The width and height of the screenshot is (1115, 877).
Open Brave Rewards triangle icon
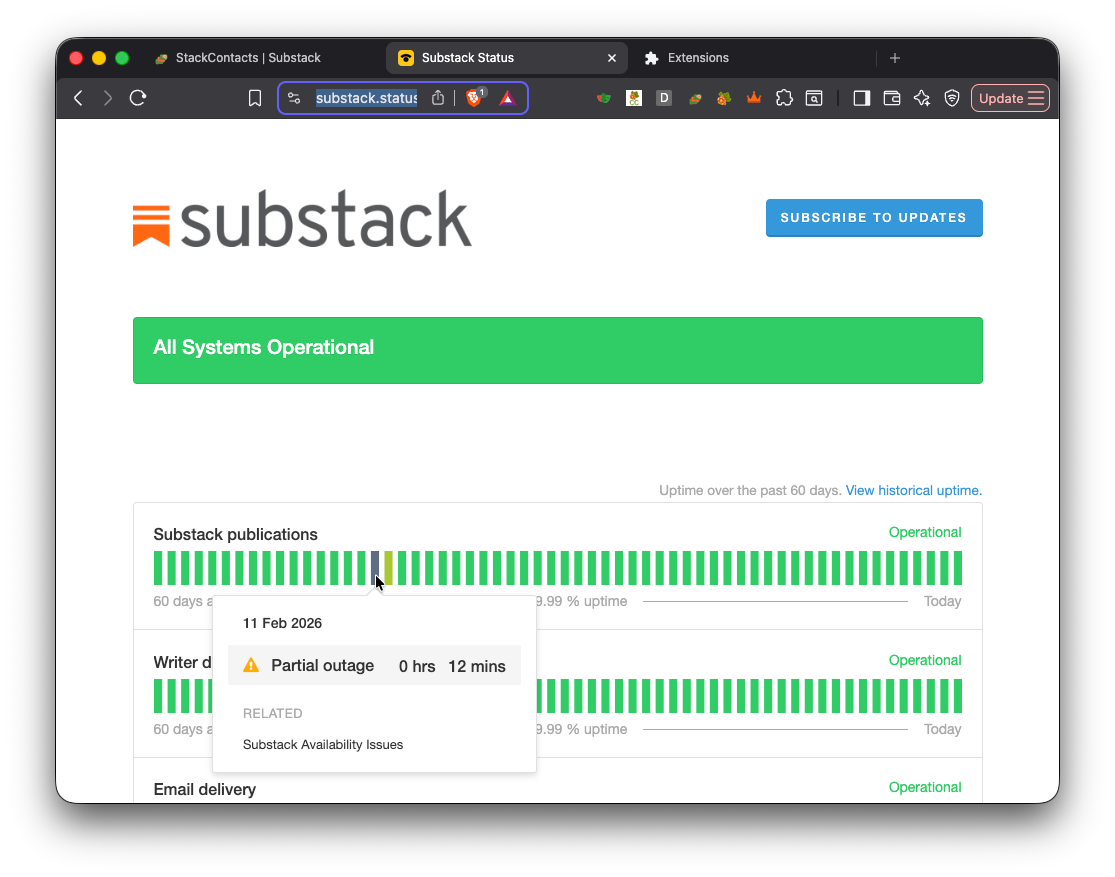click(507, 98)
